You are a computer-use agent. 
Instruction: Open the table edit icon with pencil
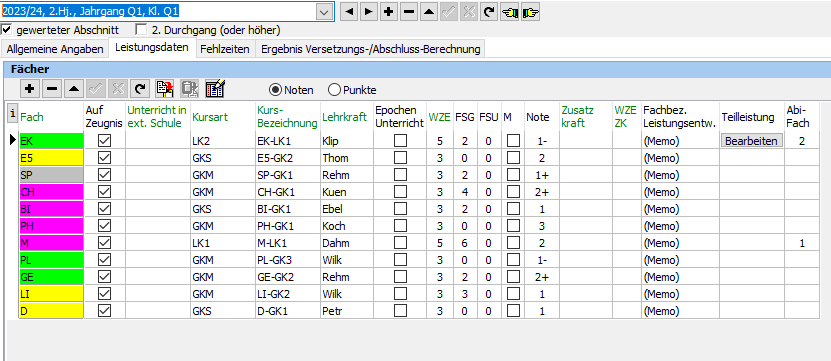tap(215, 89)
